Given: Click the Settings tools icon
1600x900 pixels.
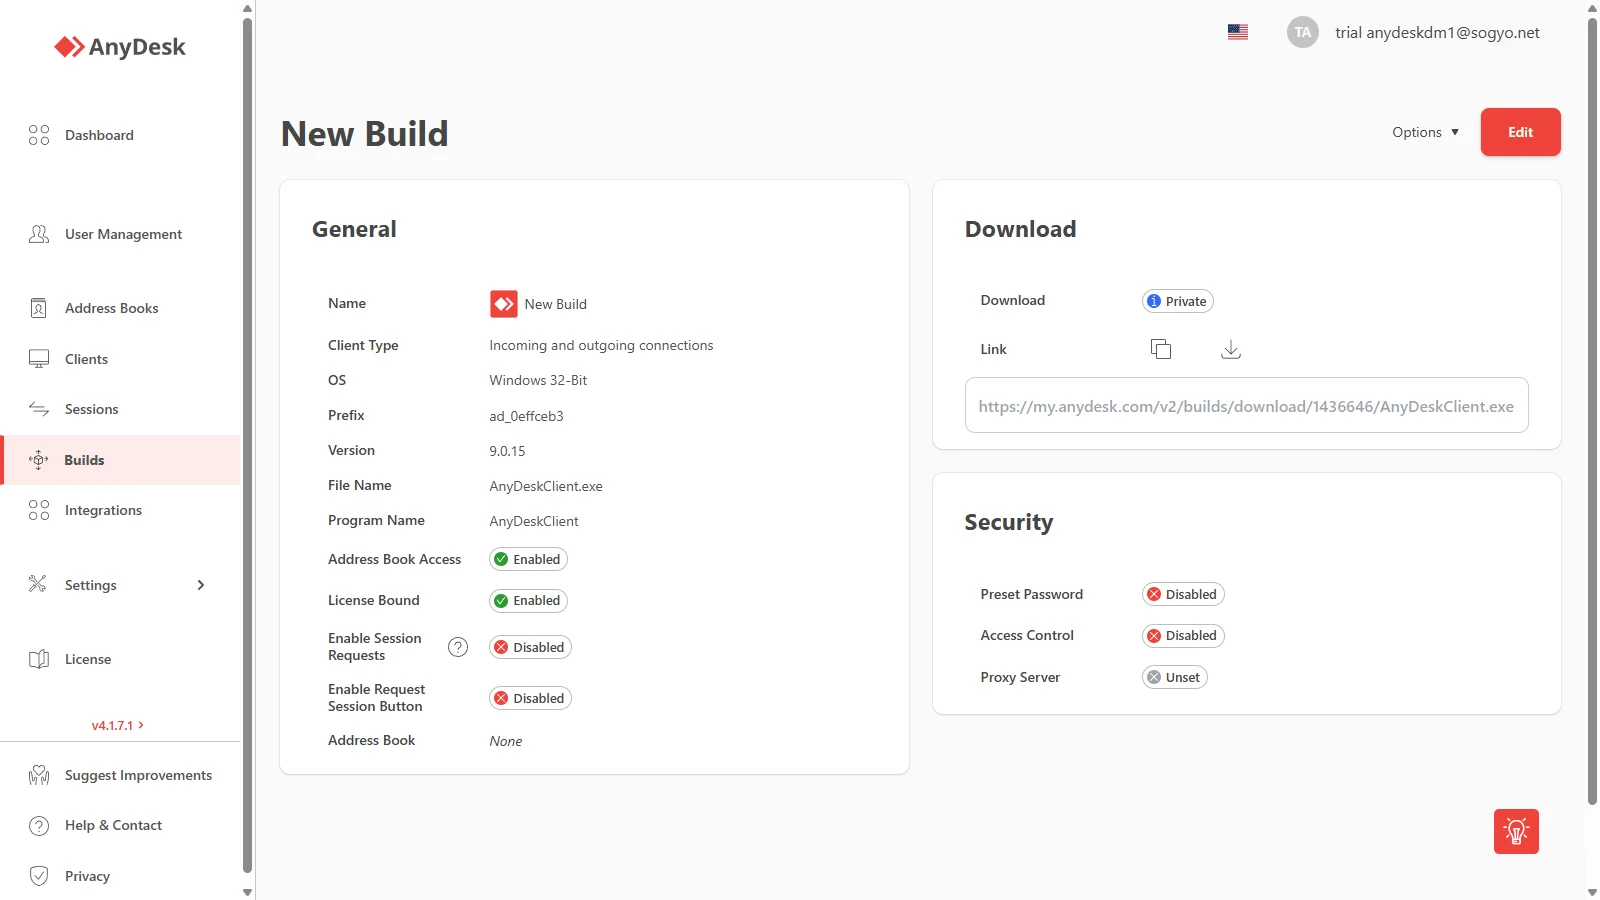Looking at the screenshot, I should (38, 584).
